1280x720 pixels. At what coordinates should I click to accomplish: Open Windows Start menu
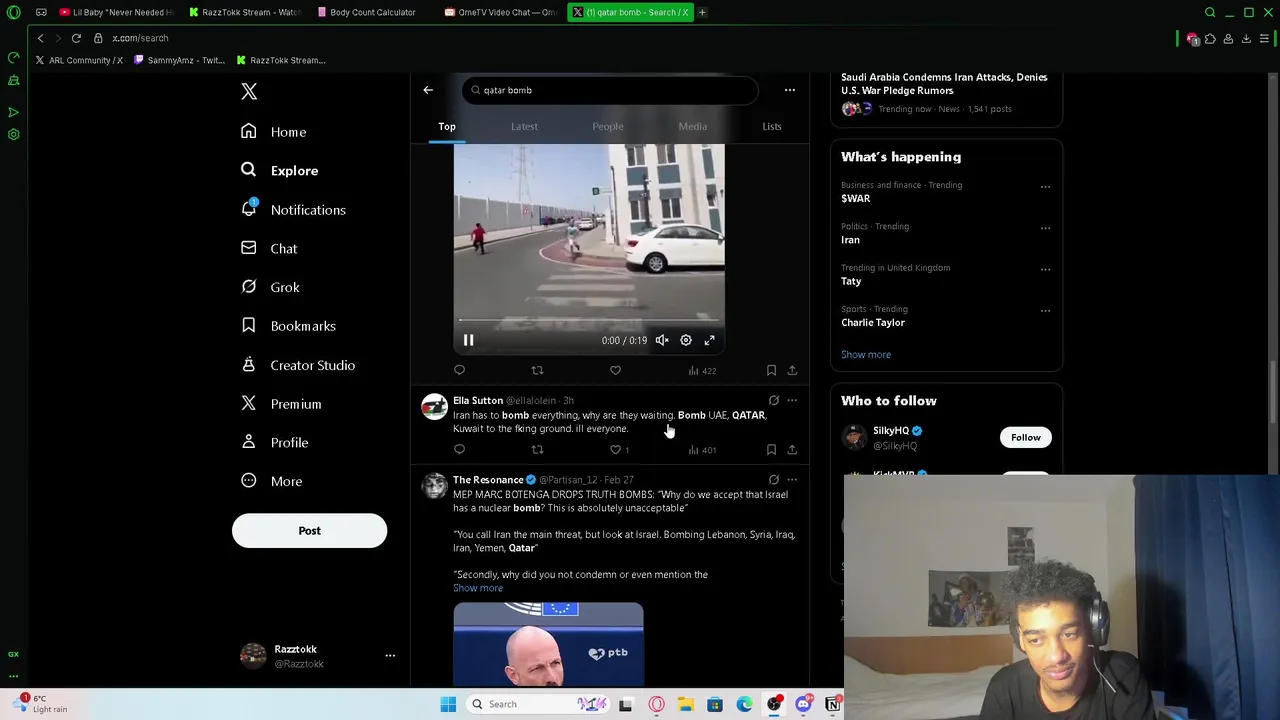click(448, 705)
